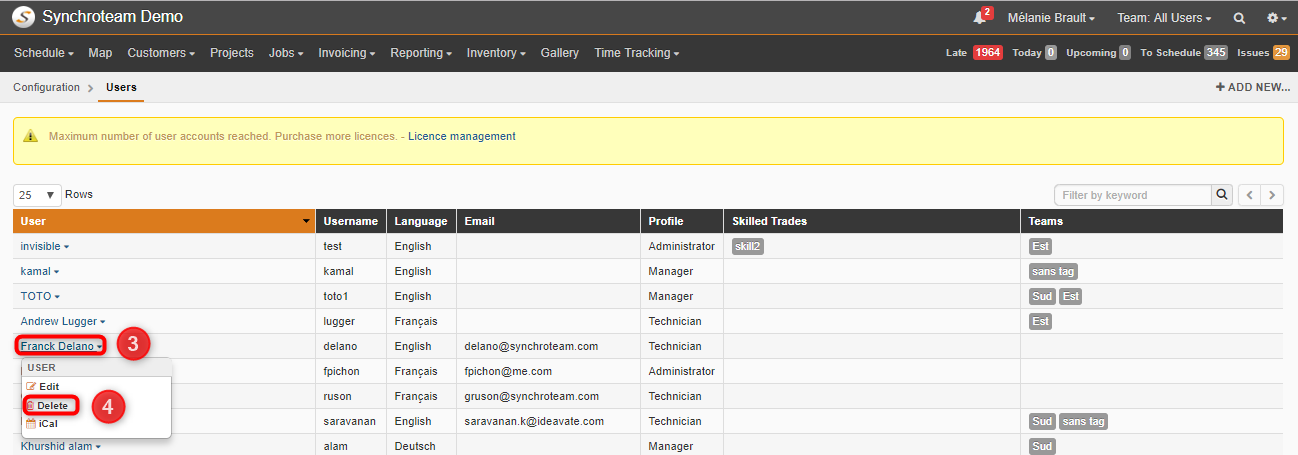Screen dimensions: 1298x455
Task: Select email gruson@synchroteam.com
Action: pos(531,396)
